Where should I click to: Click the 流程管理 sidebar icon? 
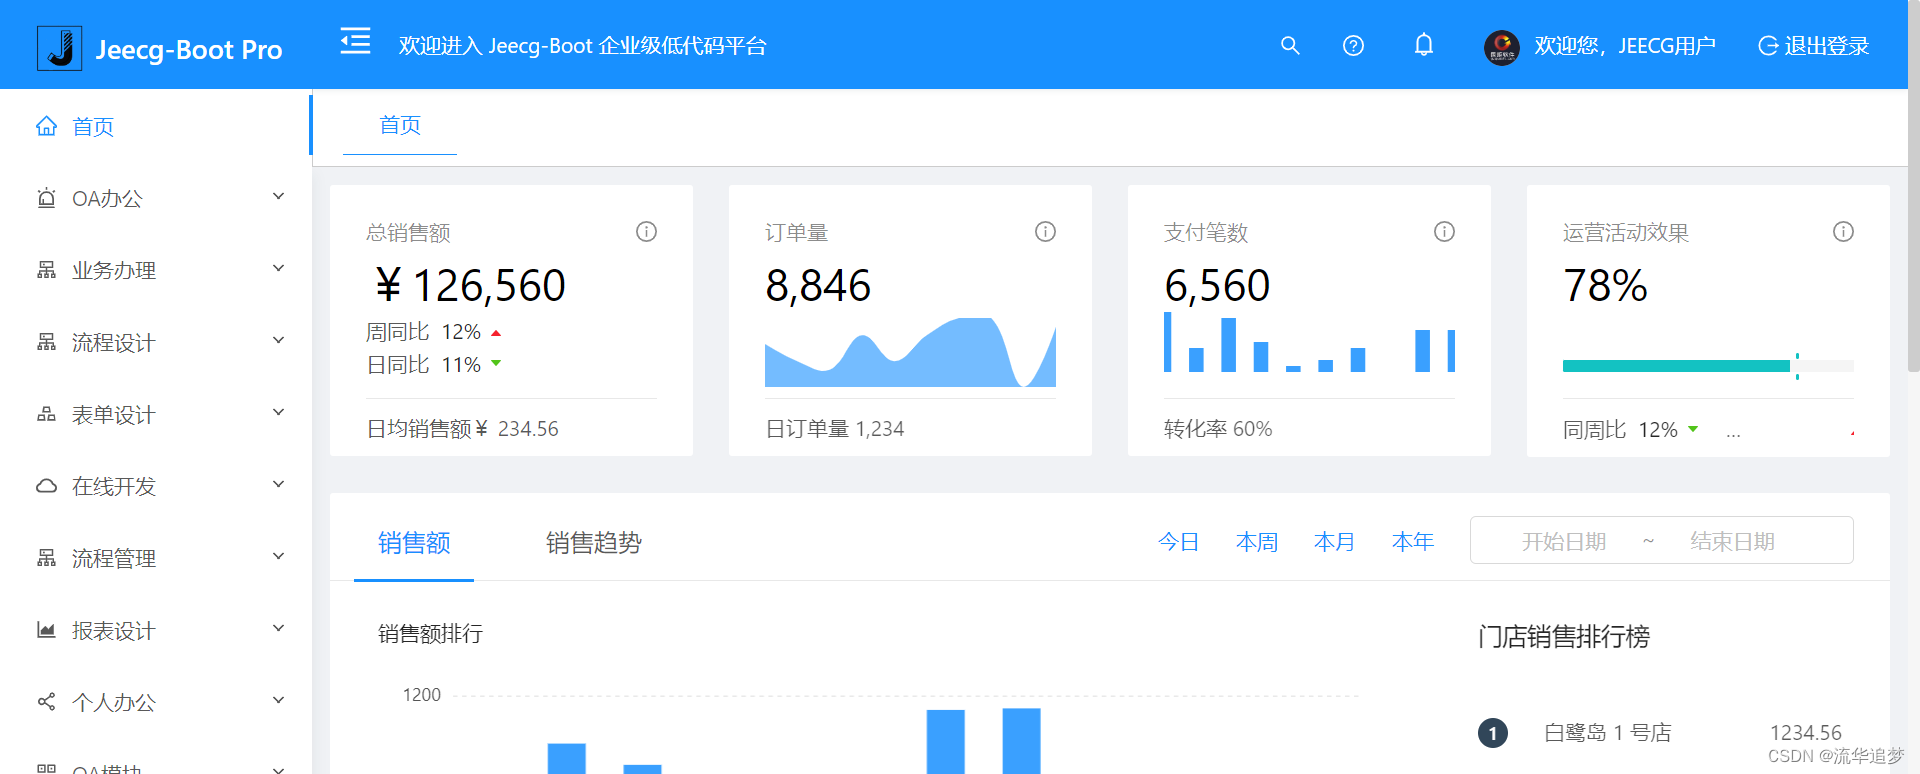46,558
